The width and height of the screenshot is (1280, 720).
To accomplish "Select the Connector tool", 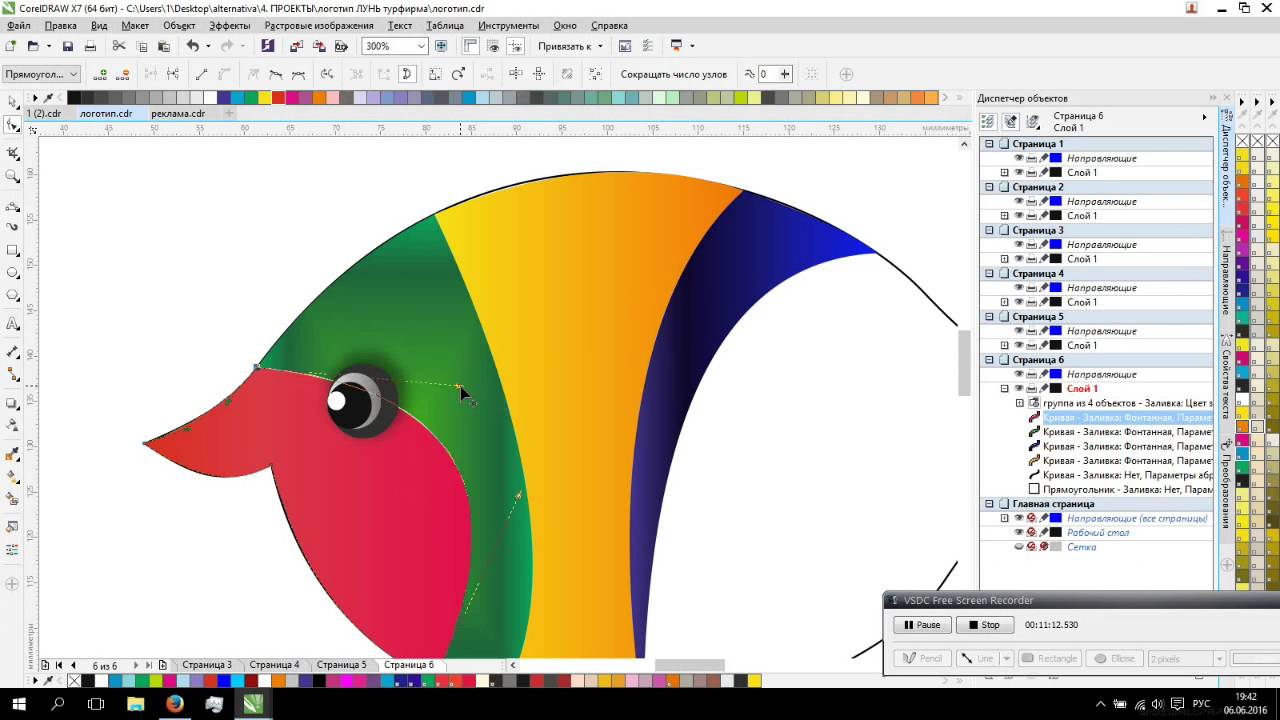I will click(x=12, y=375).
